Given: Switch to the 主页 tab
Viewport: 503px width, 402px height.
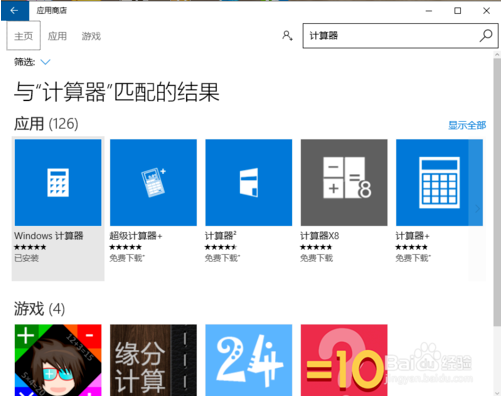Looking at the screenshot, I should click(x=24, y=36).
